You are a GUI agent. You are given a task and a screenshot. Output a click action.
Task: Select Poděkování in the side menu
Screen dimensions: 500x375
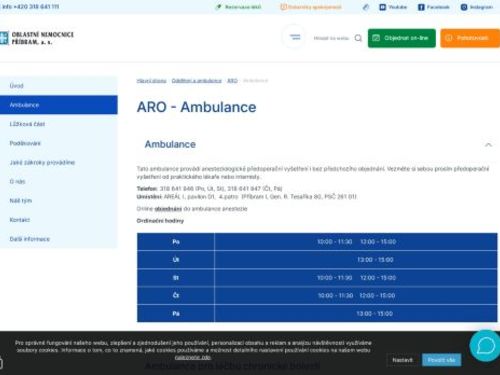(59, 143)
